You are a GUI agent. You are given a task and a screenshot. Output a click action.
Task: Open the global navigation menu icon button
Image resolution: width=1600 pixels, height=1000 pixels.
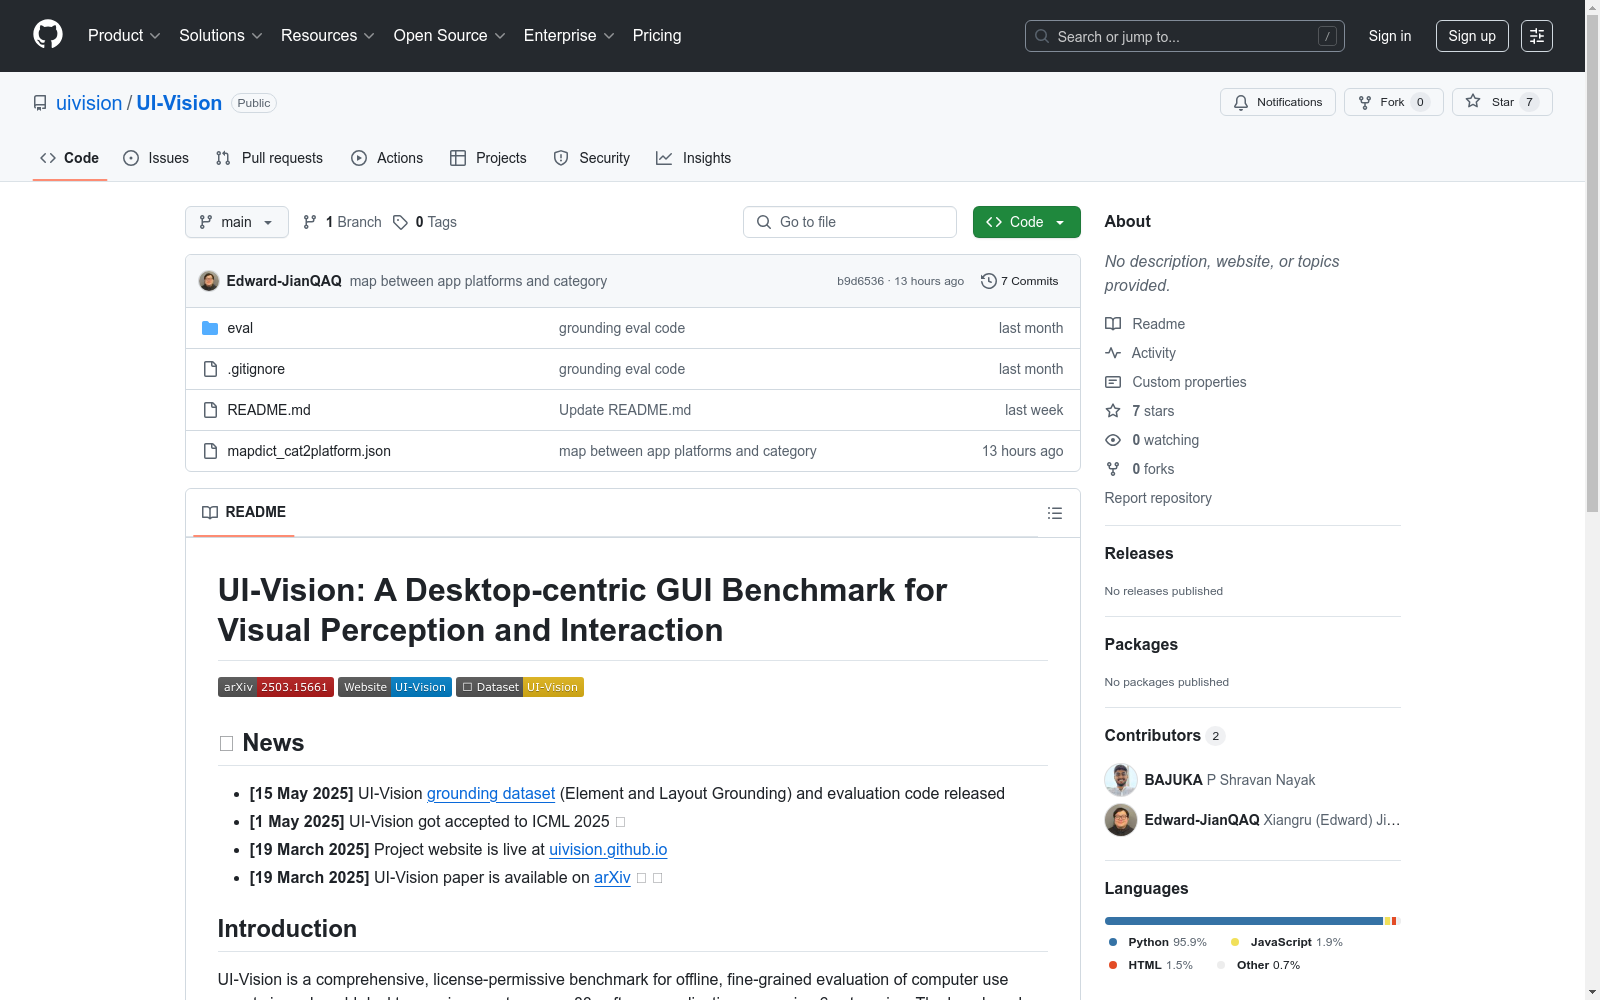[1537, 36]
